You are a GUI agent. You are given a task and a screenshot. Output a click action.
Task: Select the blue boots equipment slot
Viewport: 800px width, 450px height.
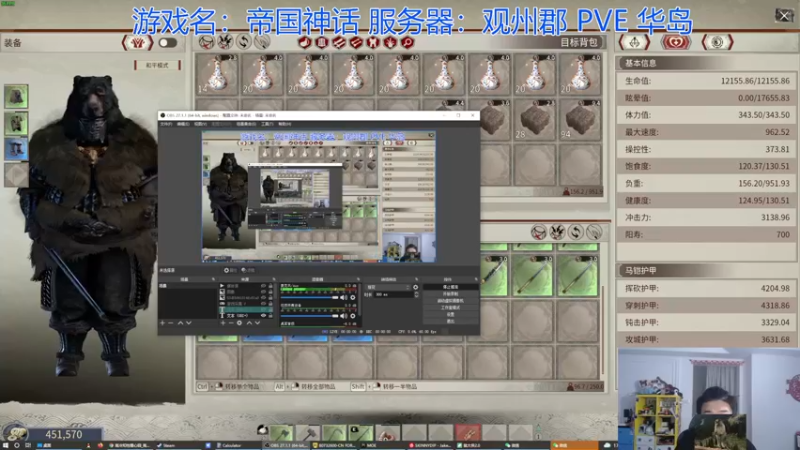click(16, 149)
